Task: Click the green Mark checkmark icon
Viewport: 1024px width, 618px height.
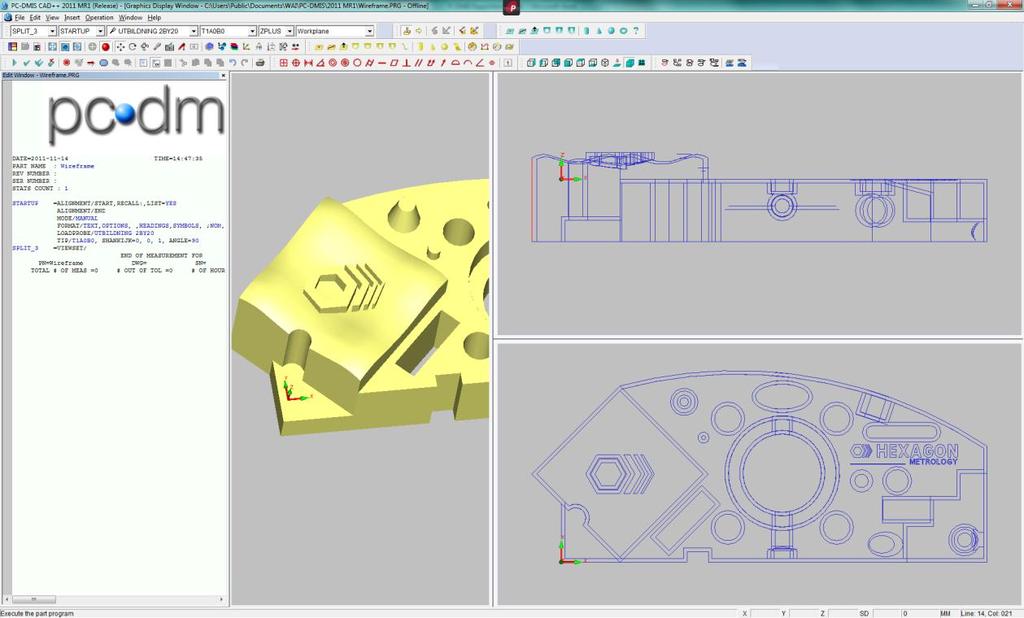Action: click(27, 63)
